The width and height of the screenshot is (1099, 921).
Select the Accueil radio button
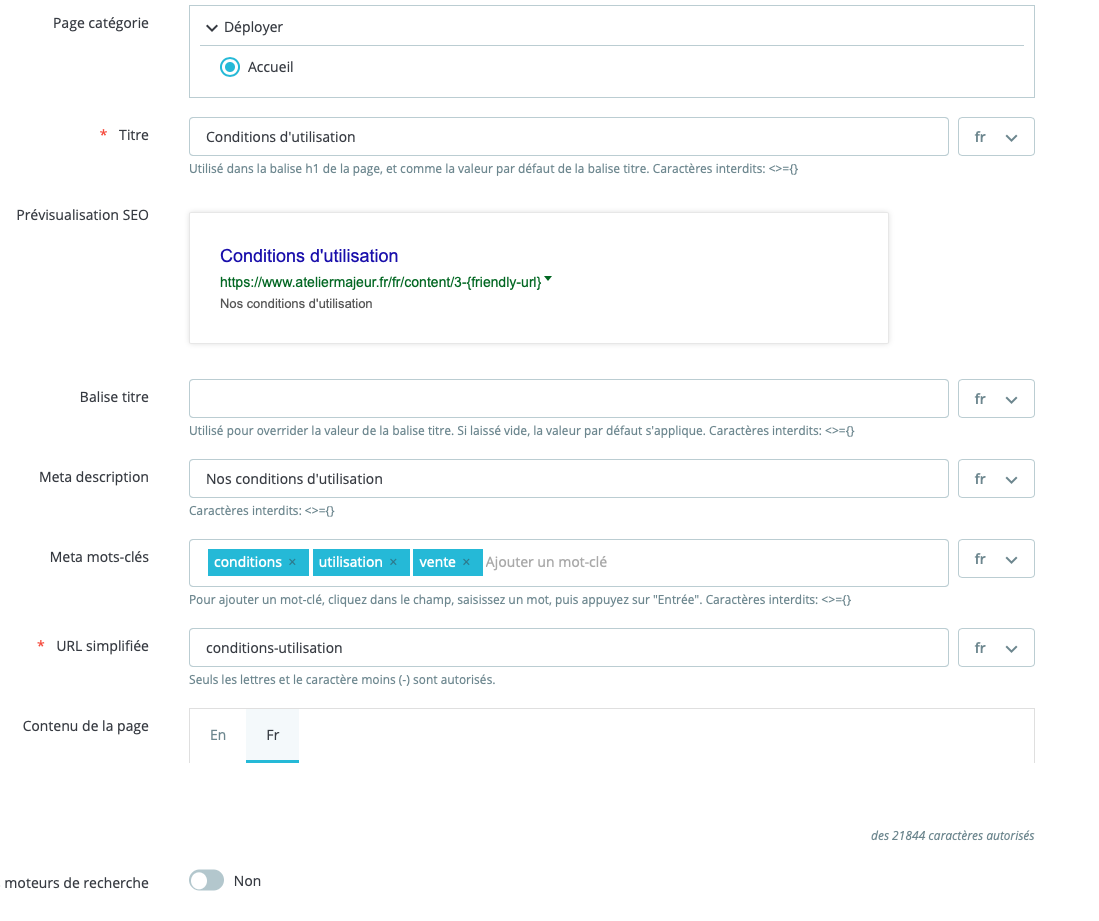(x=230, y=67)
